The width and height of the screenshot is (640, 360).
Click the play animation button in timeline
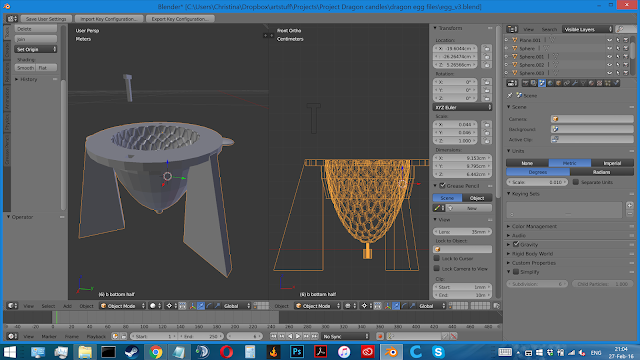(x=298, y=336)
